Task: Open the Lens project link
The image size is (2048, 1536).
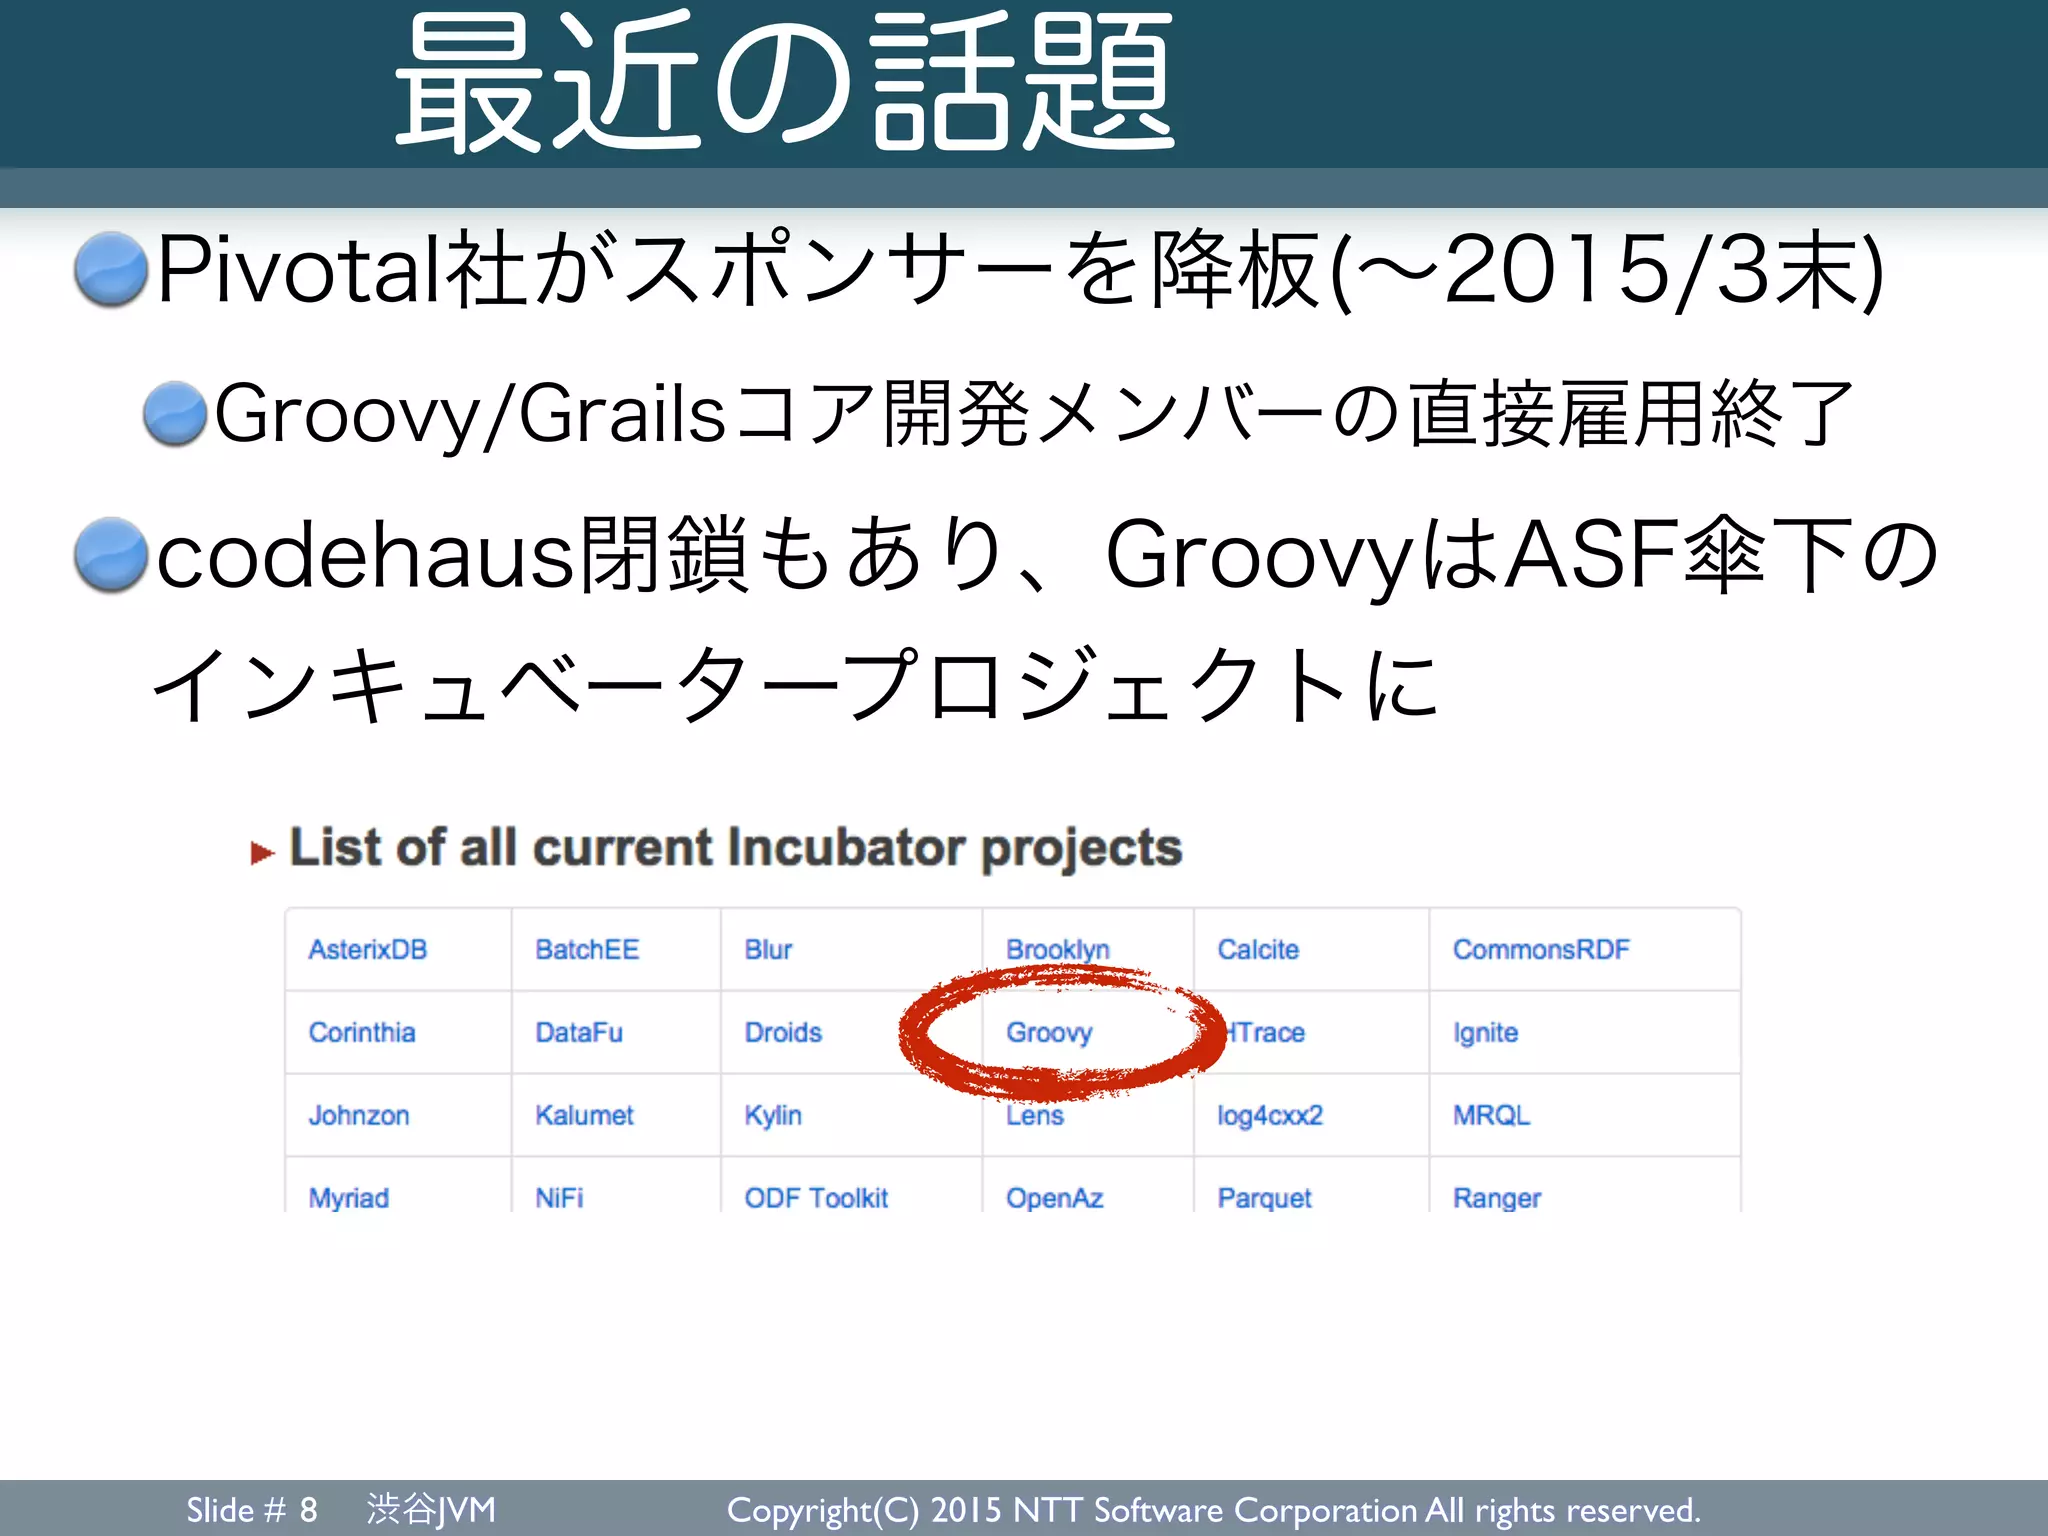Action: [x=1035, y=1115]
